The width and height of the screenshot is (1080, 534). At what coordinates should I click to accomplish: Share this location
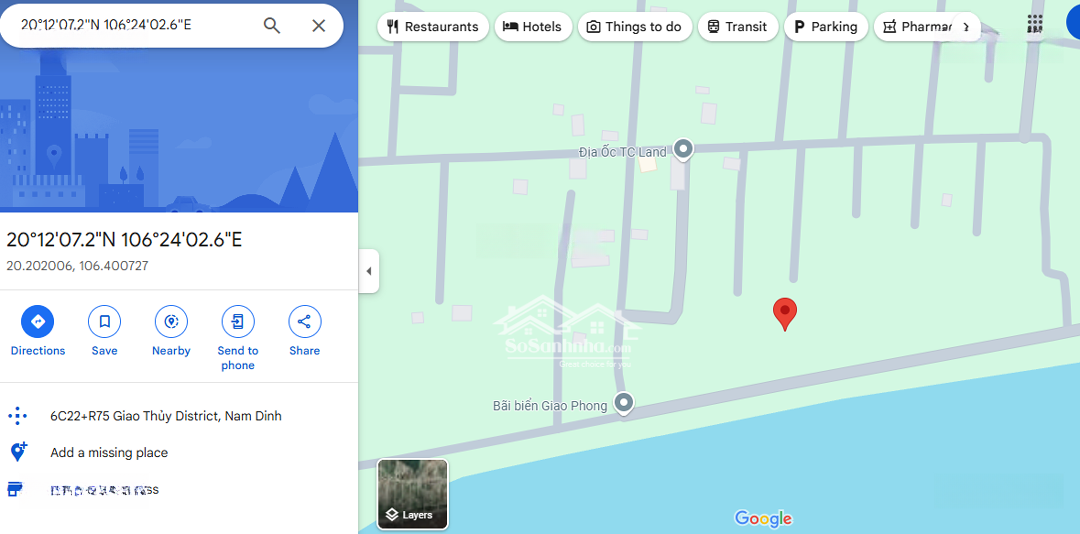(x=304, y=331)
